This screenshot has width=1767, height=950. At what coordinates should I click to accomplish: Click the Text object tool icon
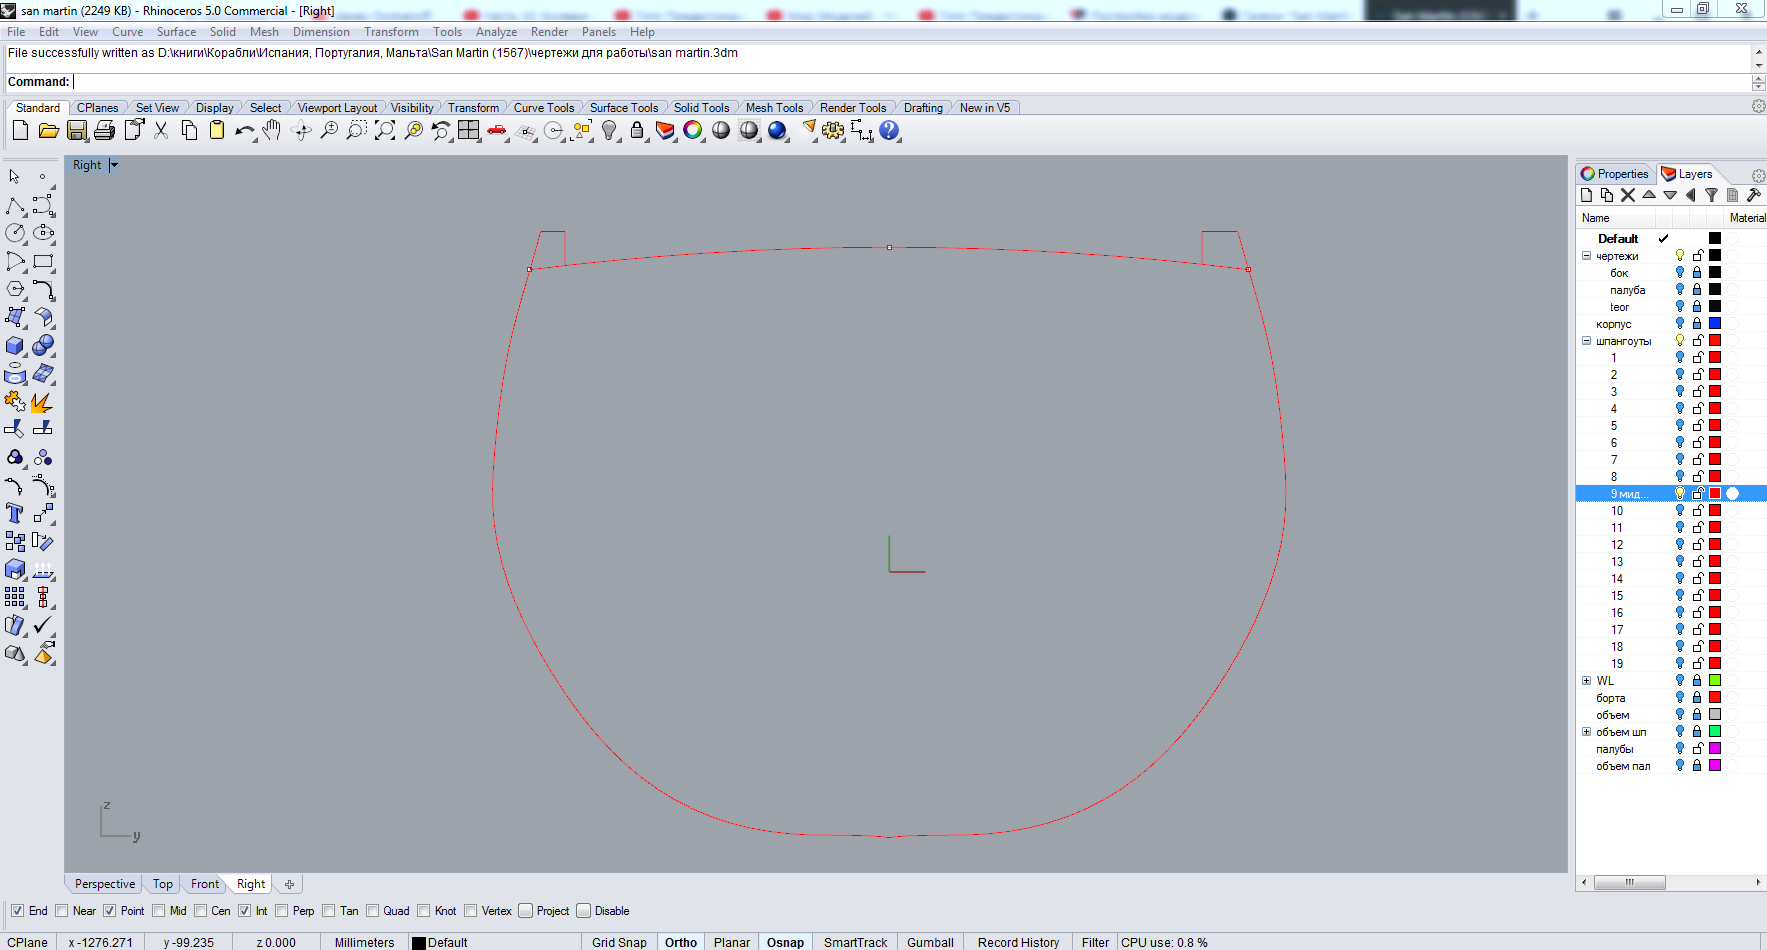(15, 514)
